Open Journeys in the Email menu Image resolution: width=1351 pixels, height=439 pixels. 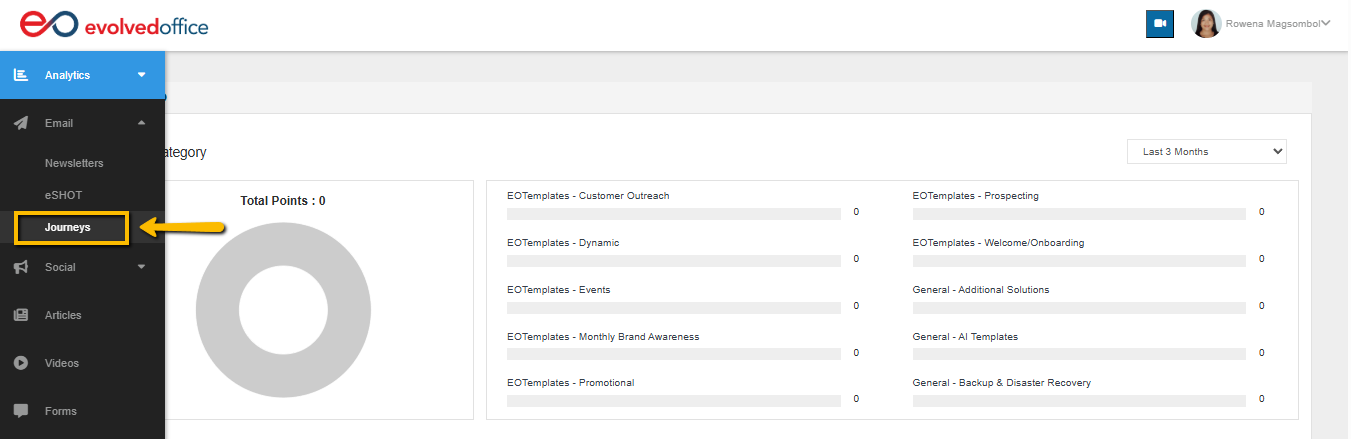pyautogui.click(x=68, y=227)
